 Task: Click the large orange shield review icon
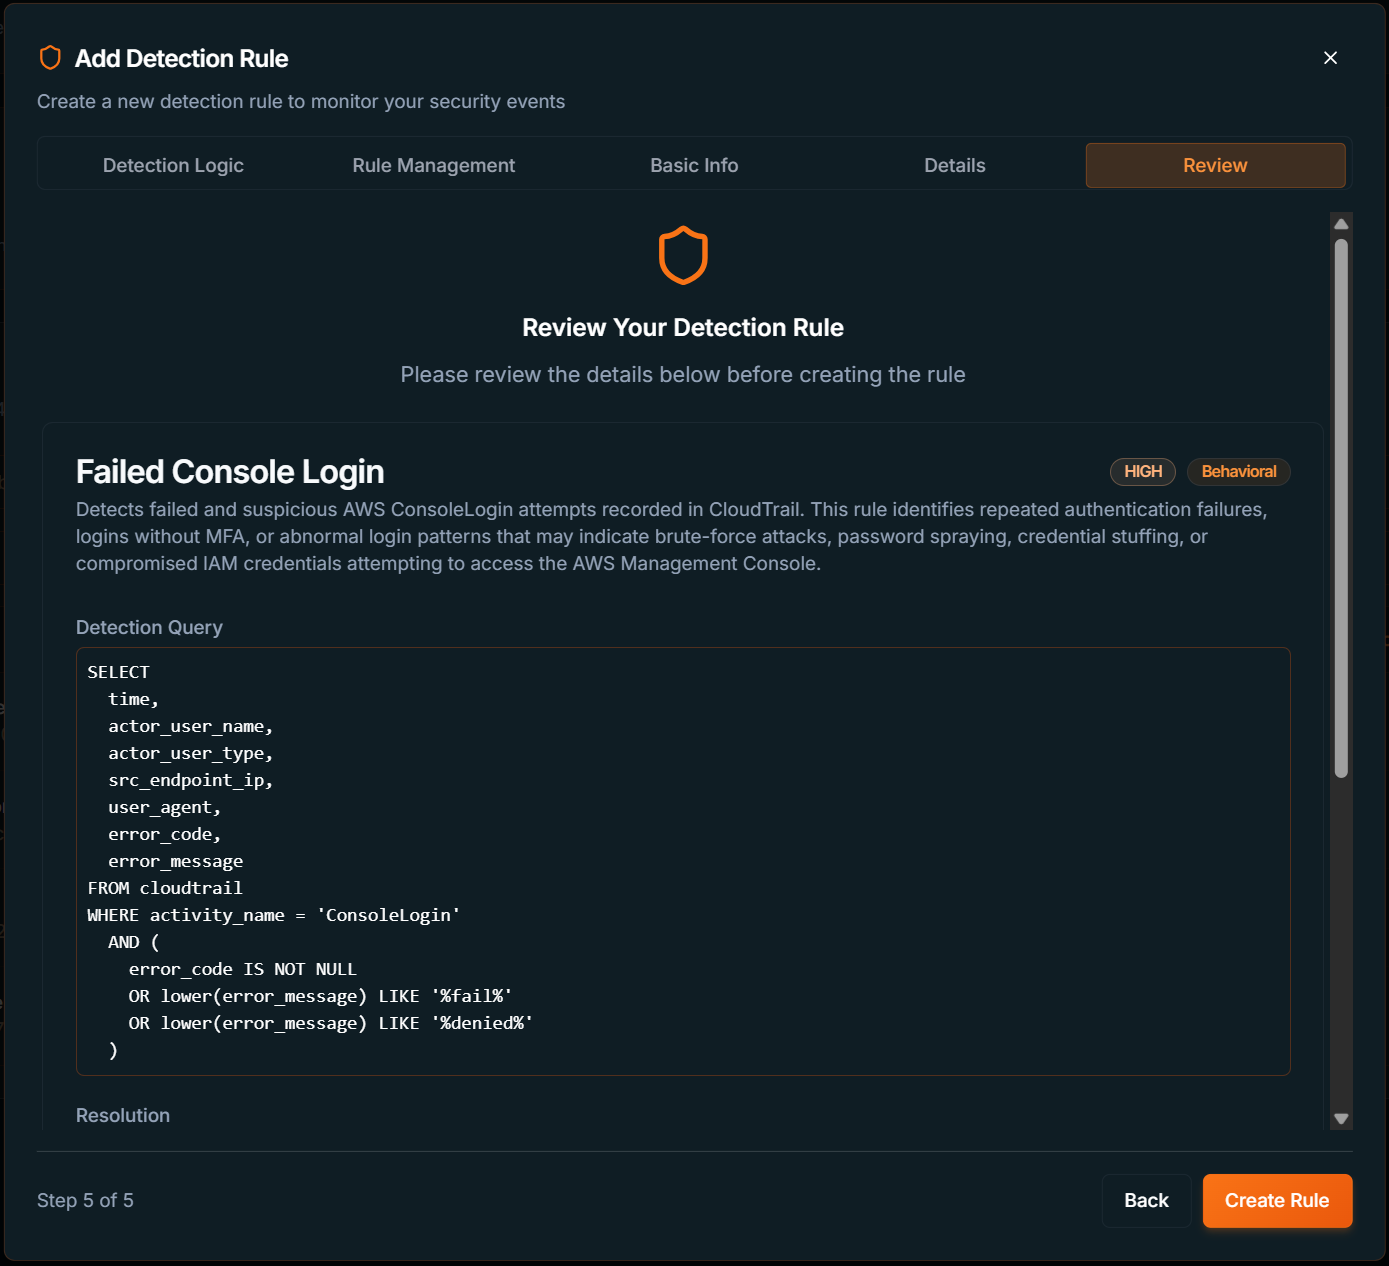683,255
